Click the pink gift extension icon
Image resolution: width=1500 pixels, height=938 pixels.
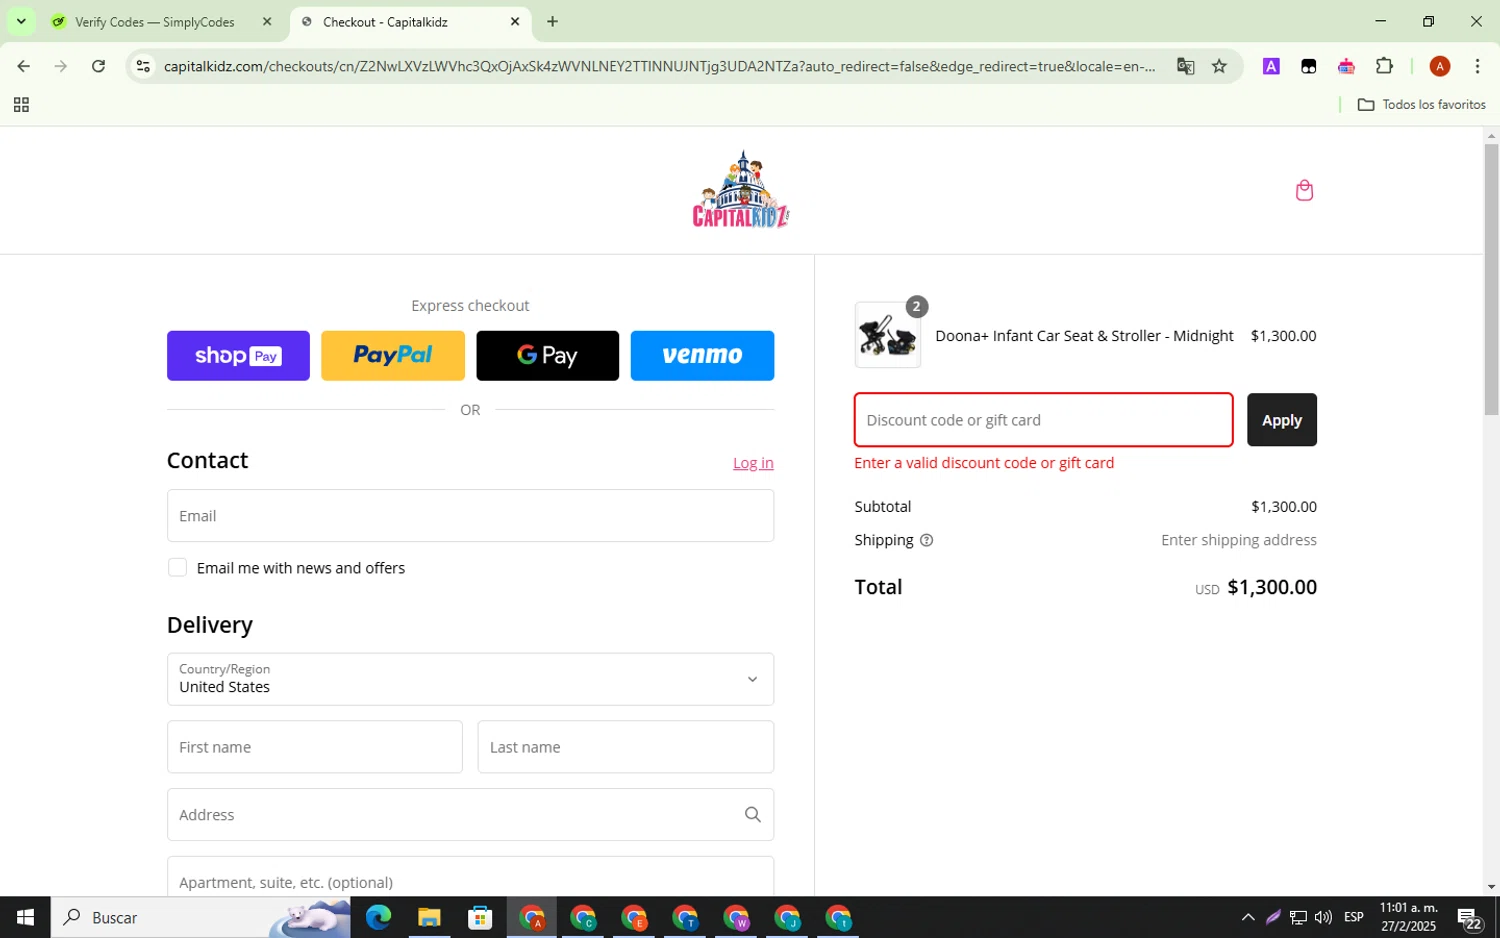(1346, 66)
